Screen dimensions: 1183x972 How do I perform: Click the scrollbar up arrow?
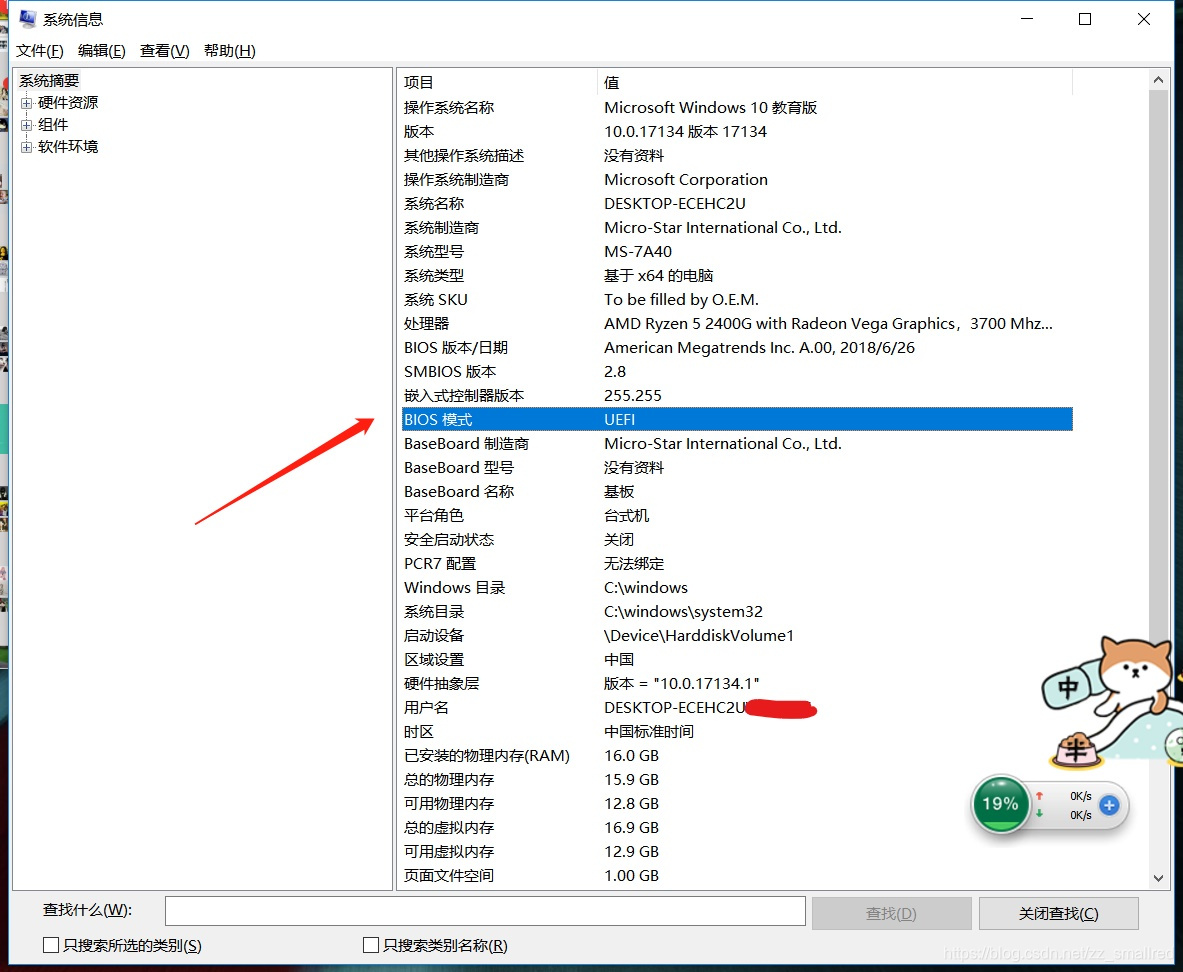[x=1158, y=79]
